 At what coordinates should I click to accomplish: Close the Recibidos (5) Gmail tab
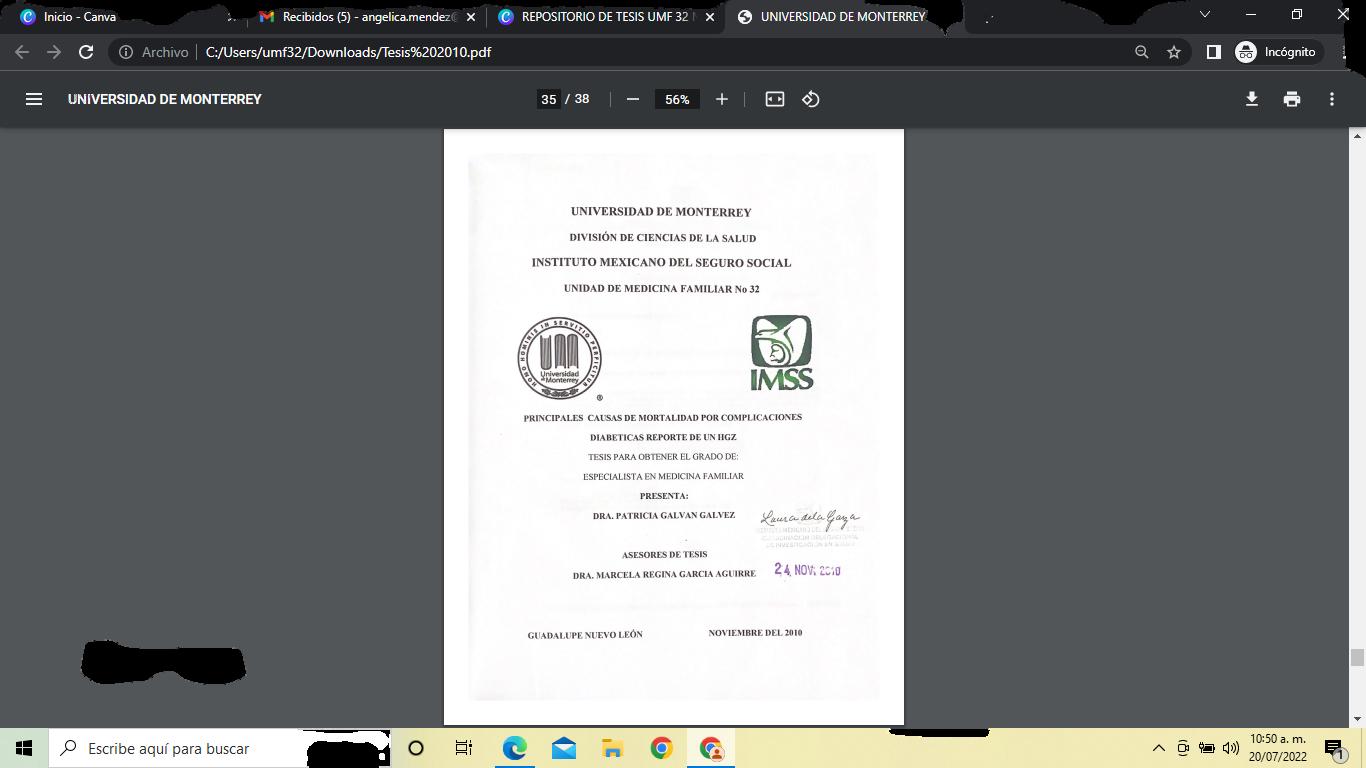tap(471, 17)
